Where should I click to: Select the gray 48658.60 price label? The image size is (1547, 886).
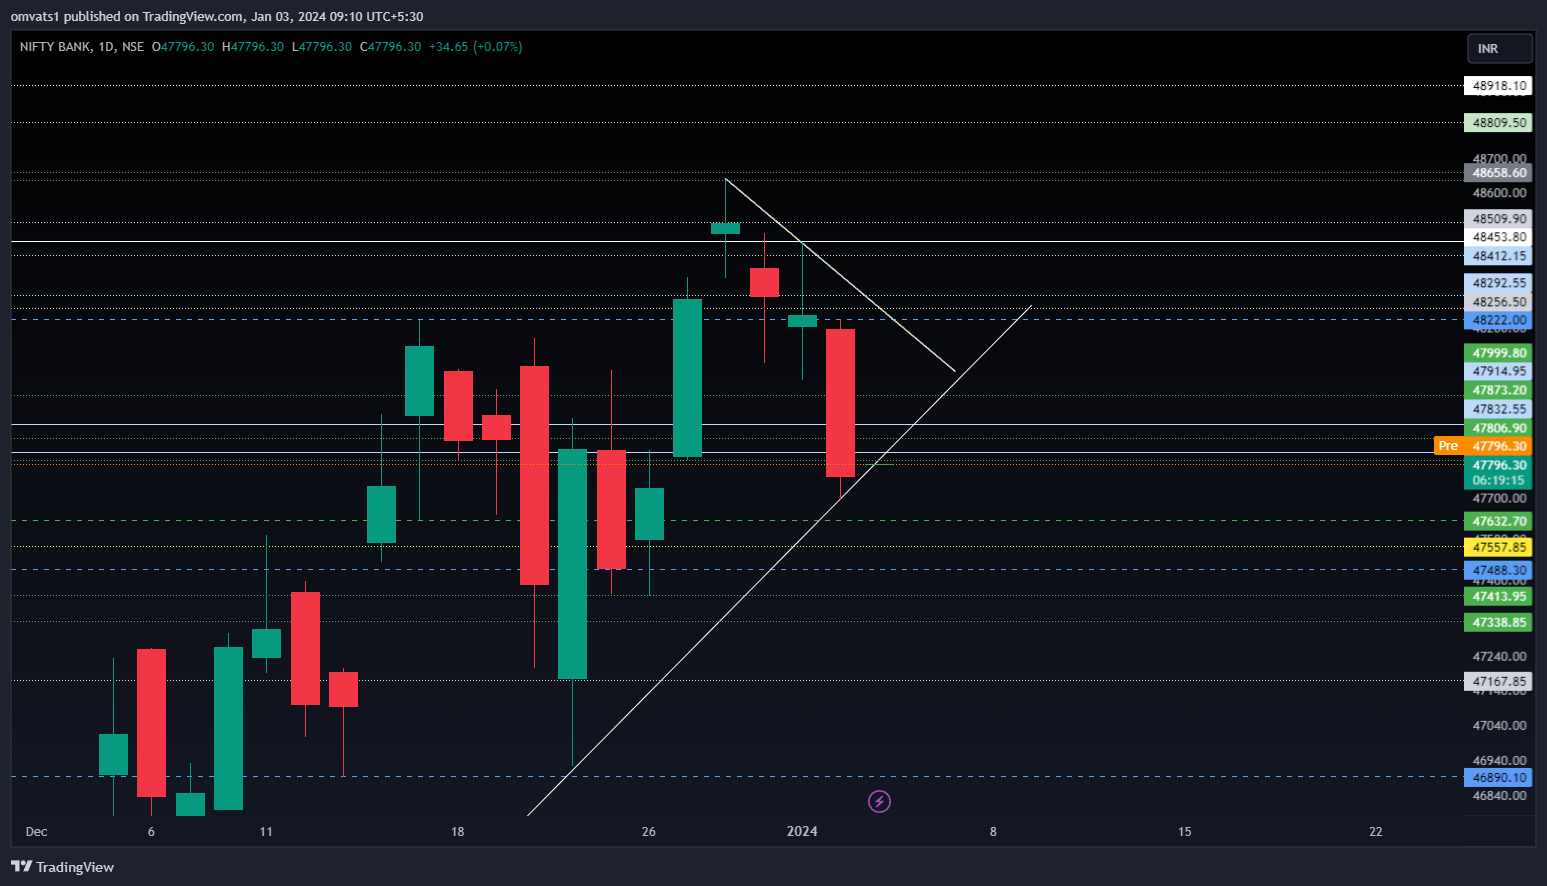pyautogui.click(x=1498, y=173)
